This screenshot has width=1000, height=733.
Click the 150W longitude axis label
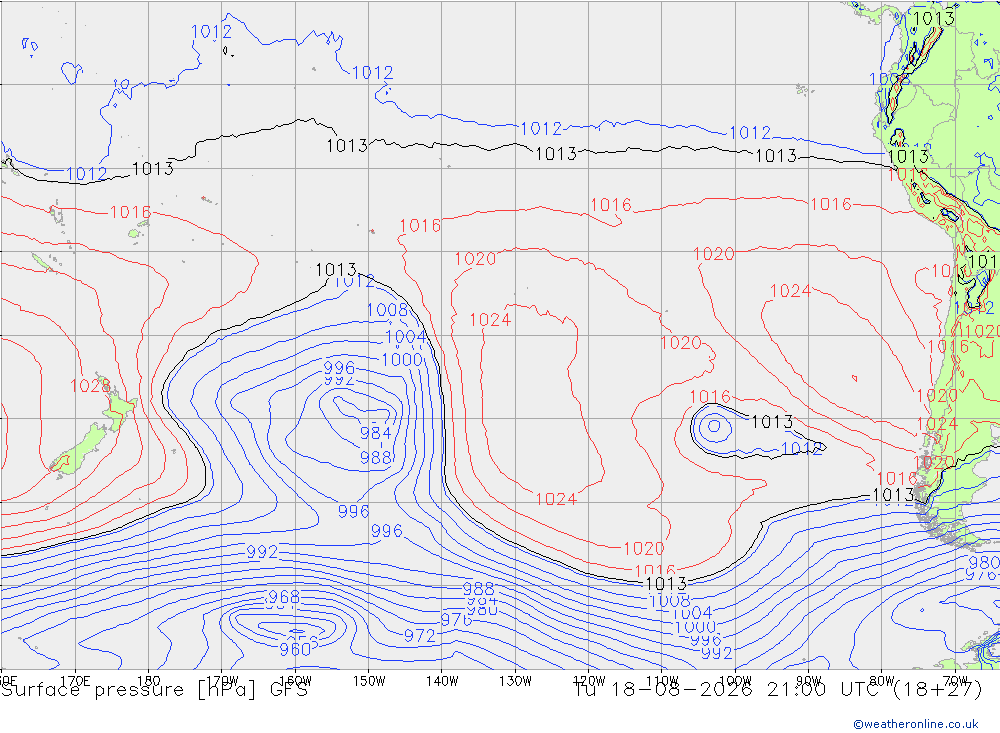pos(369,681)
